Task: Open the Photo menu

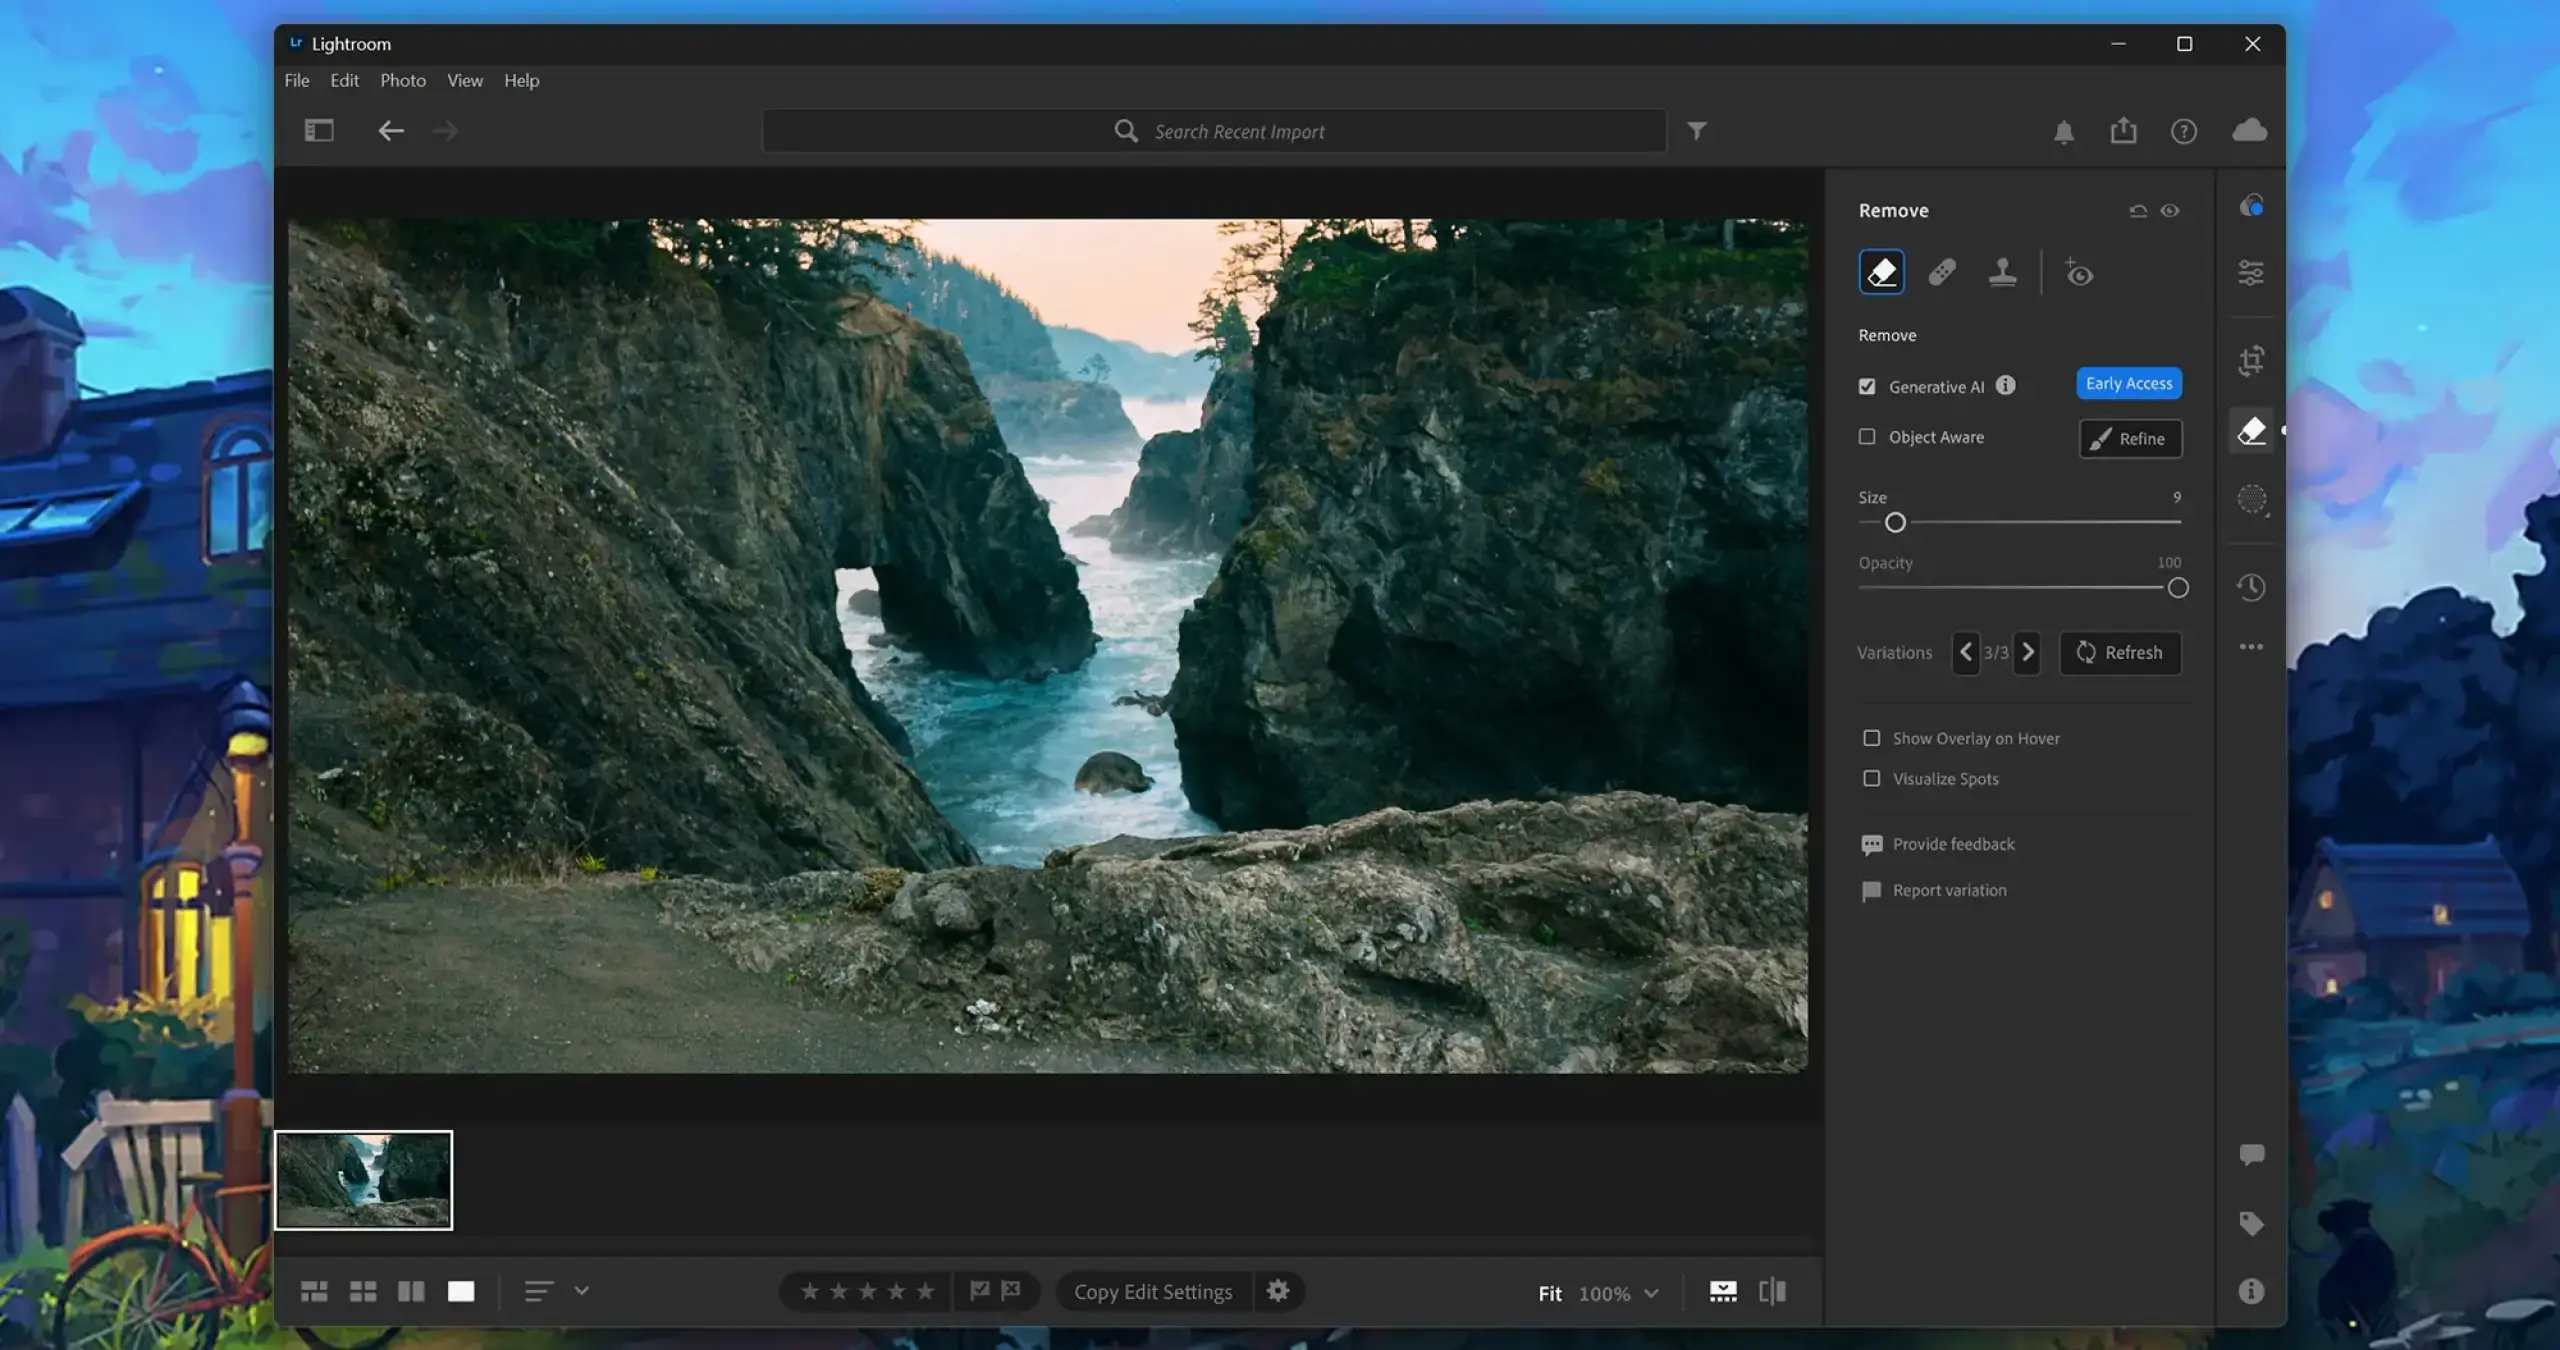Action: pyautogui.click(x=402, y=81)
